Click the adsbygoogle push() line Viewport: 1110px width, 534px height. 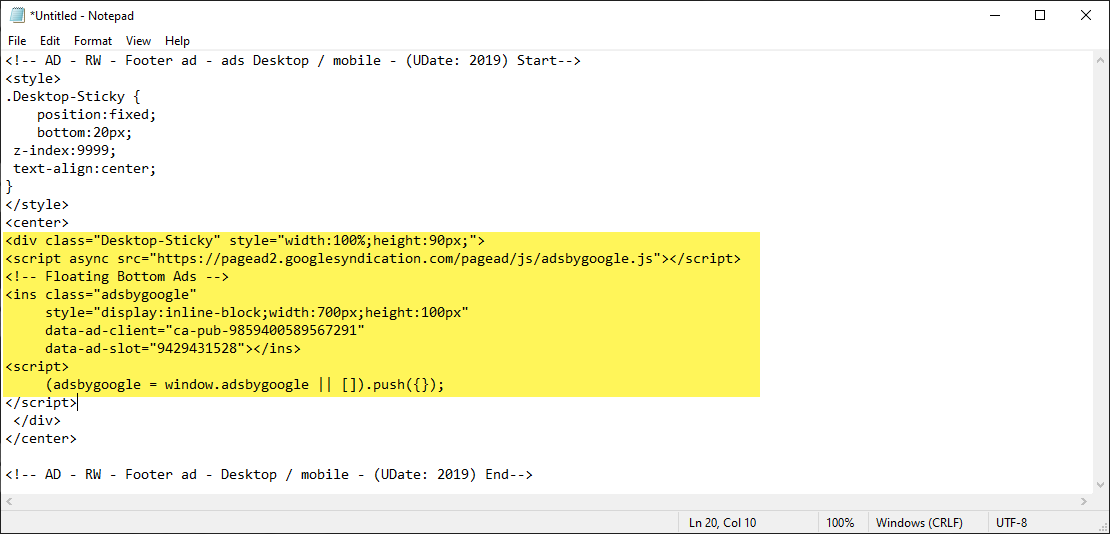(245, 385)
